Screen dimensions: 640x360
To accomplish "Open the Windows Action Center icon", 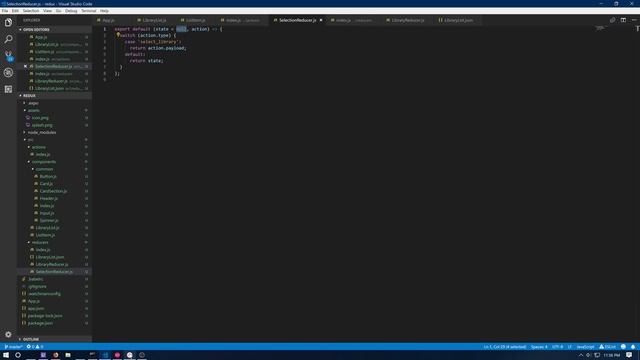I will point(629,355).
